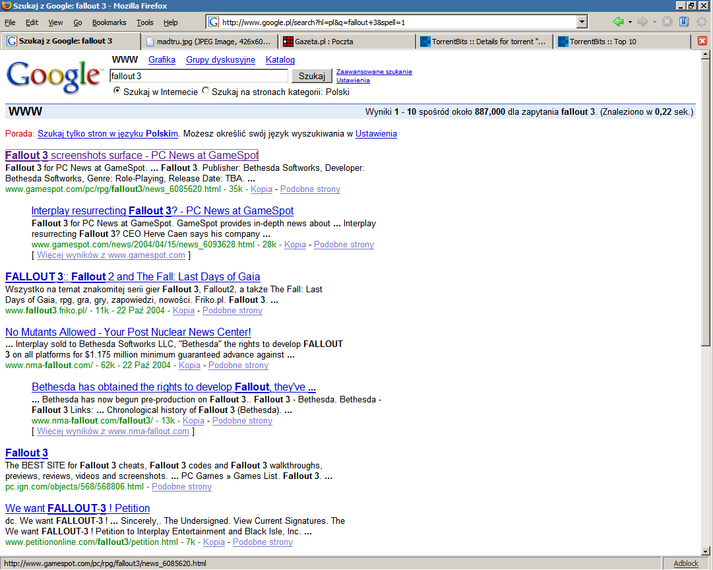Open the Forward history dropdown arrow
Viewport: 713px width, 570px height.
click(x=654, y=22)
